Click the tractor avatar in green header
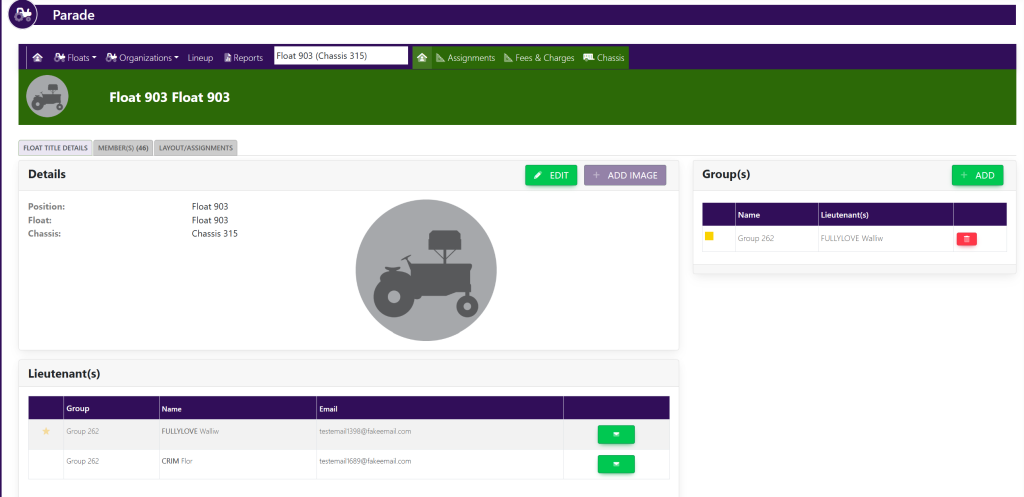 (47, 97)
